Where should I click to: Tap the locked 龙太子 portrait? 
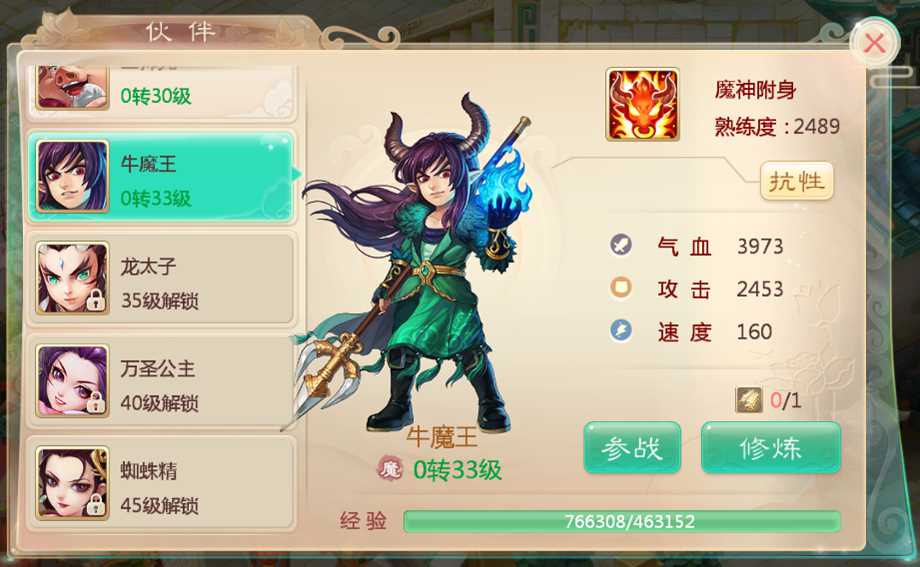point(72,278)
